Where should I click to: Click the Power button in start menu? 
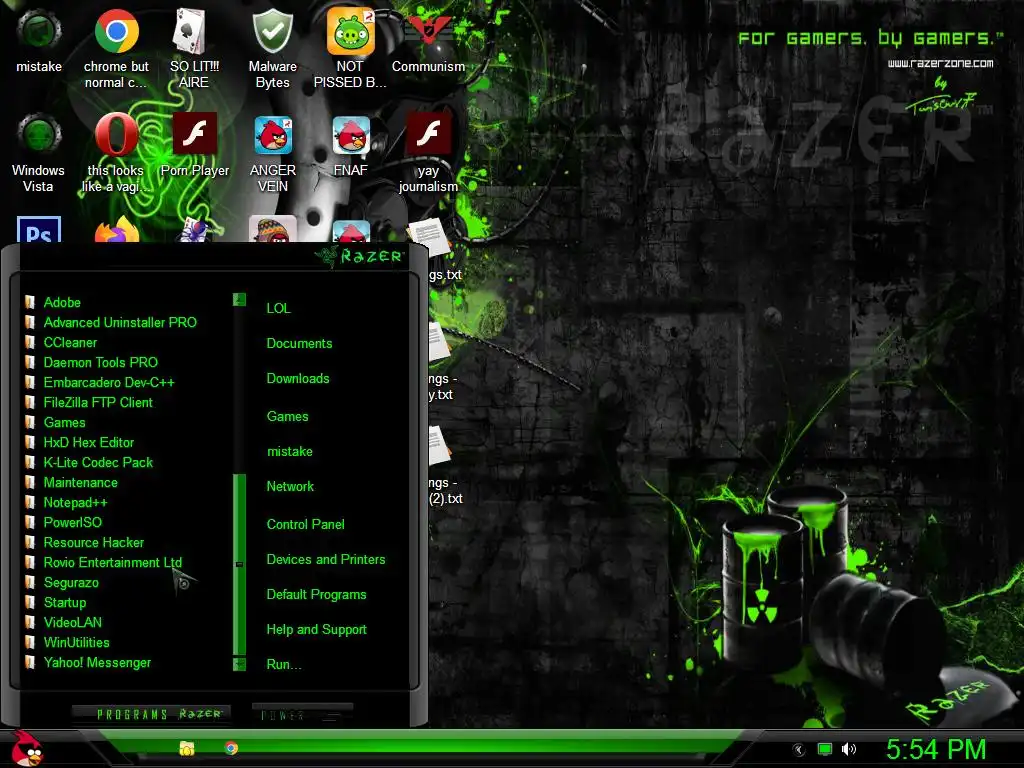click(x=302, y=714)
